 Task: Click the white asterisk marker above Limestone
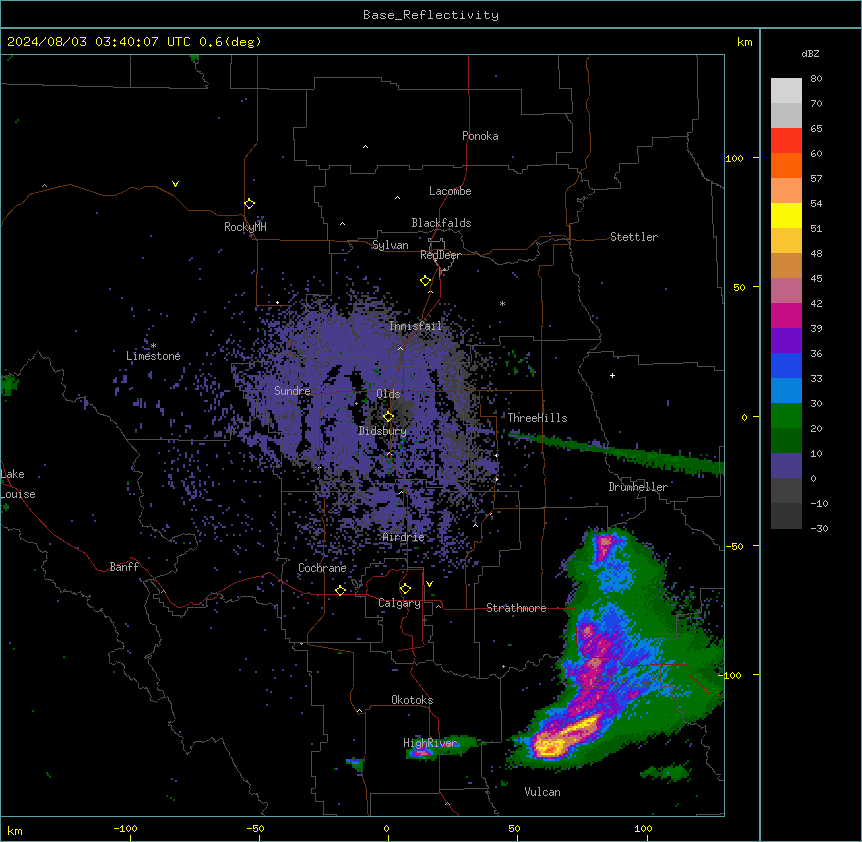coord(153,346)
